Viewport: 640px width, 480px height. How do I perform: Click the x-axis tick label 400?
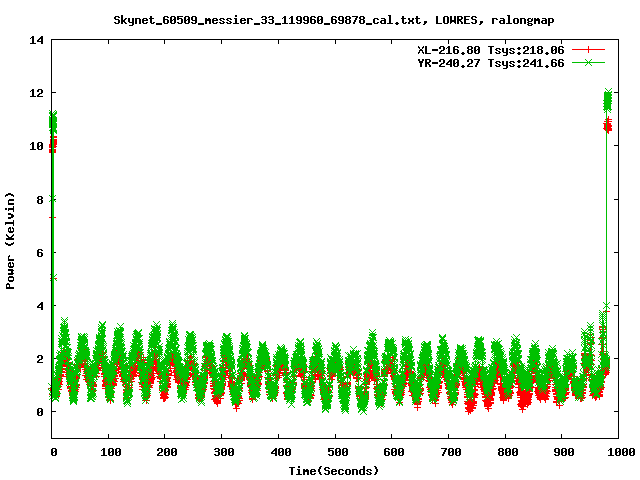pyautogui.click(x=280, y=452)
